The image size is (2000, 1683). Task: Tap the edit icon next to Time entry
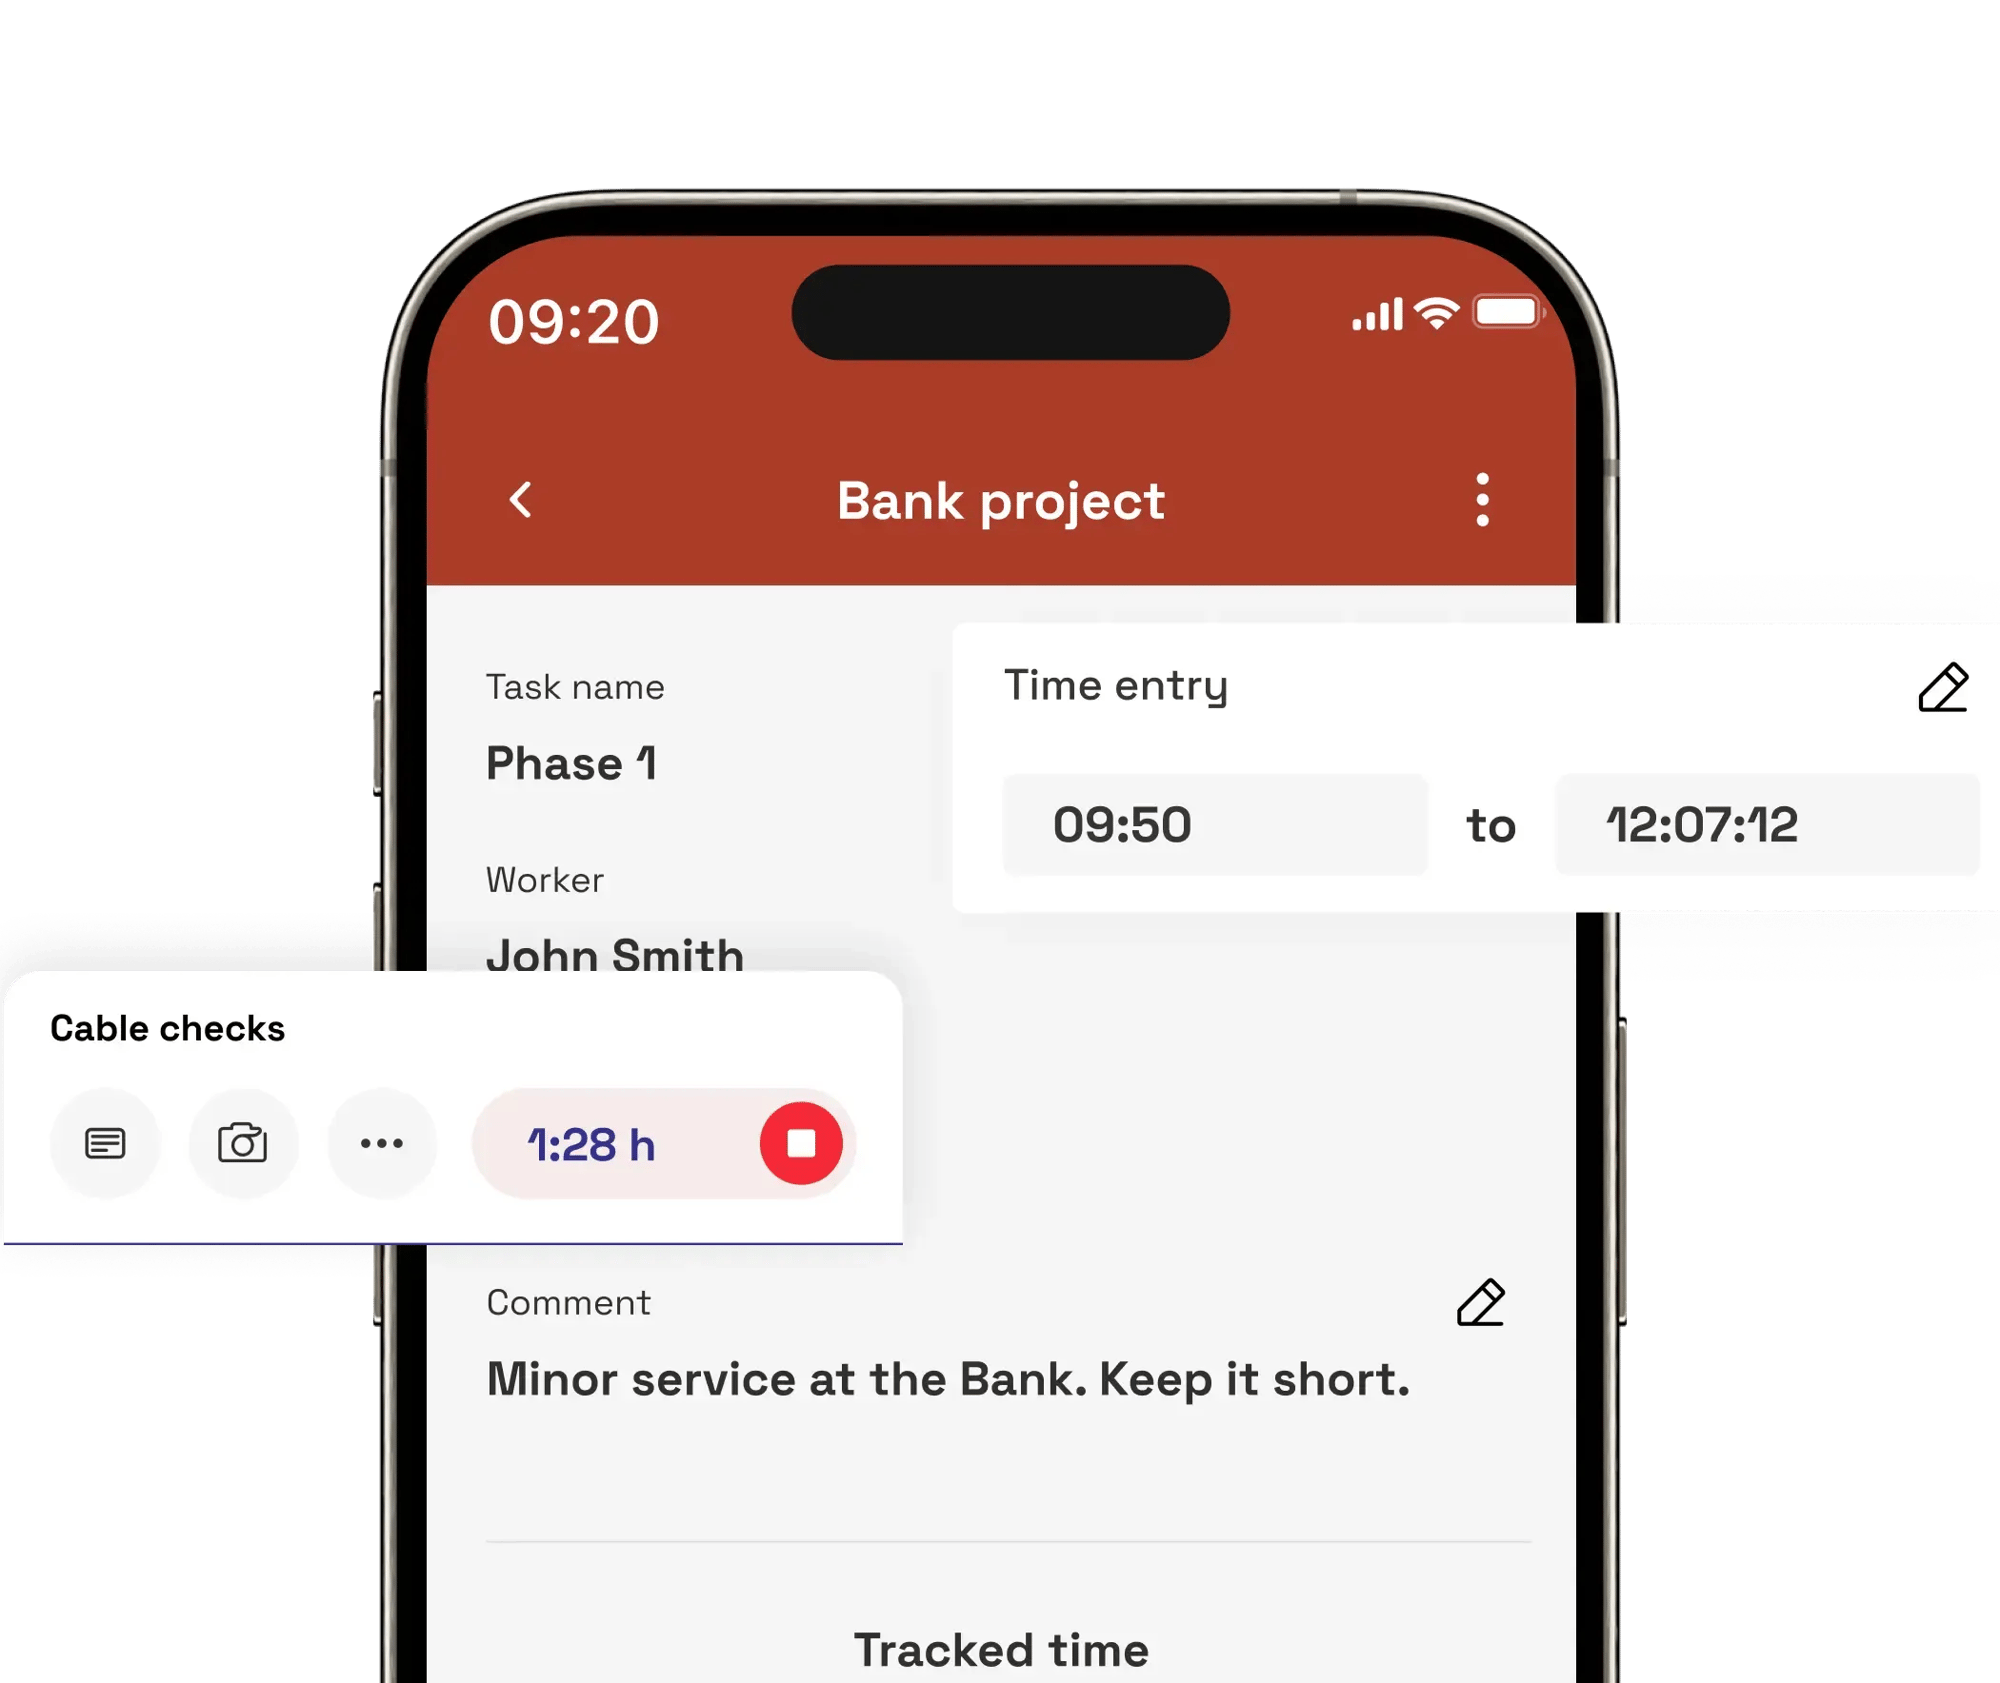(x=1942, y=686)
